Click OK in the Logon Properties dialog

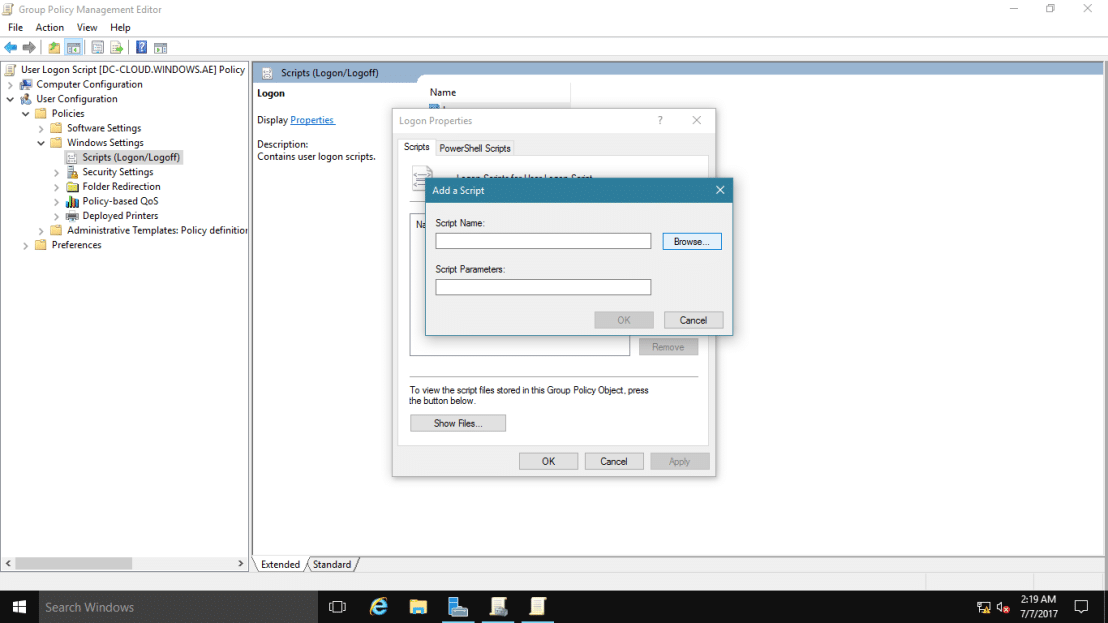click(x=548, y=461)
